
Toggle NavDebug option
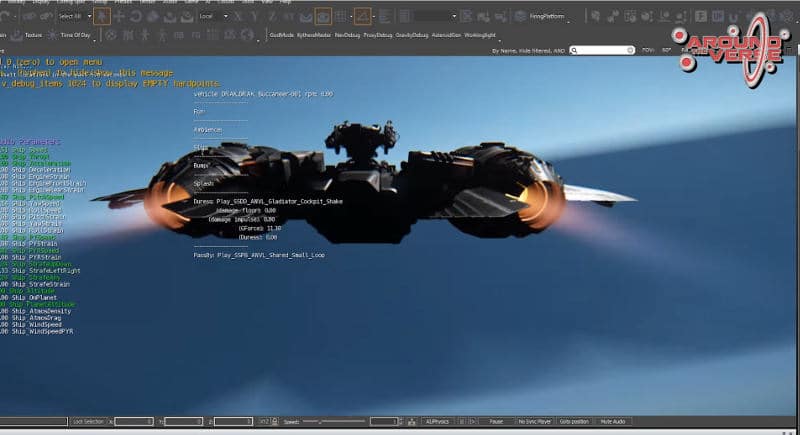[x=347, y=35]
